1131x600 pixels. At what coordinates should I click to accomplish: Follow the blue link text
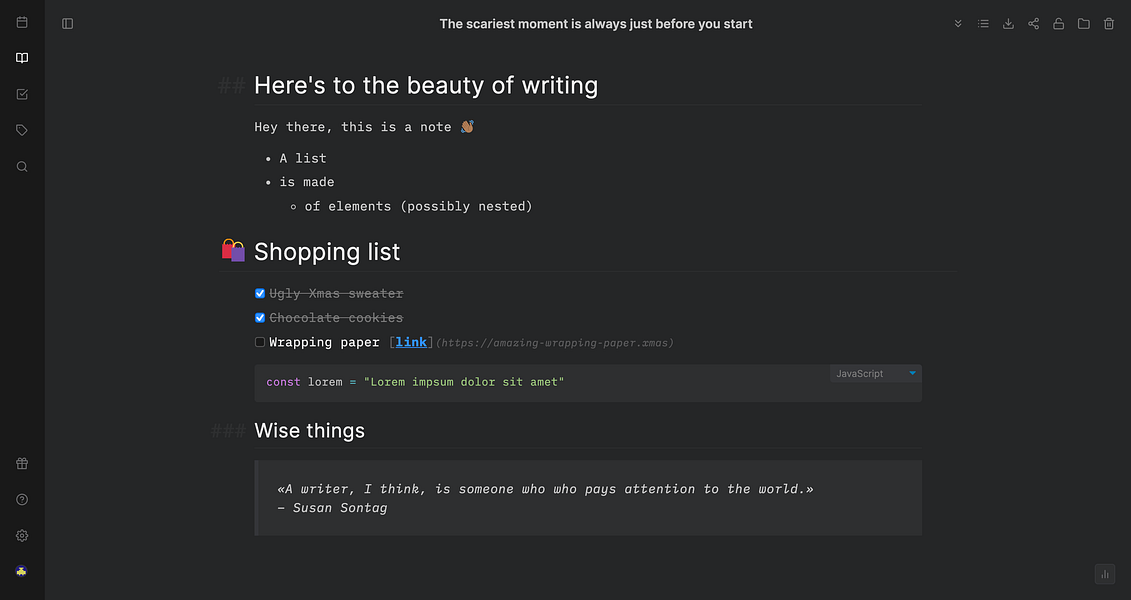(411, 343)
